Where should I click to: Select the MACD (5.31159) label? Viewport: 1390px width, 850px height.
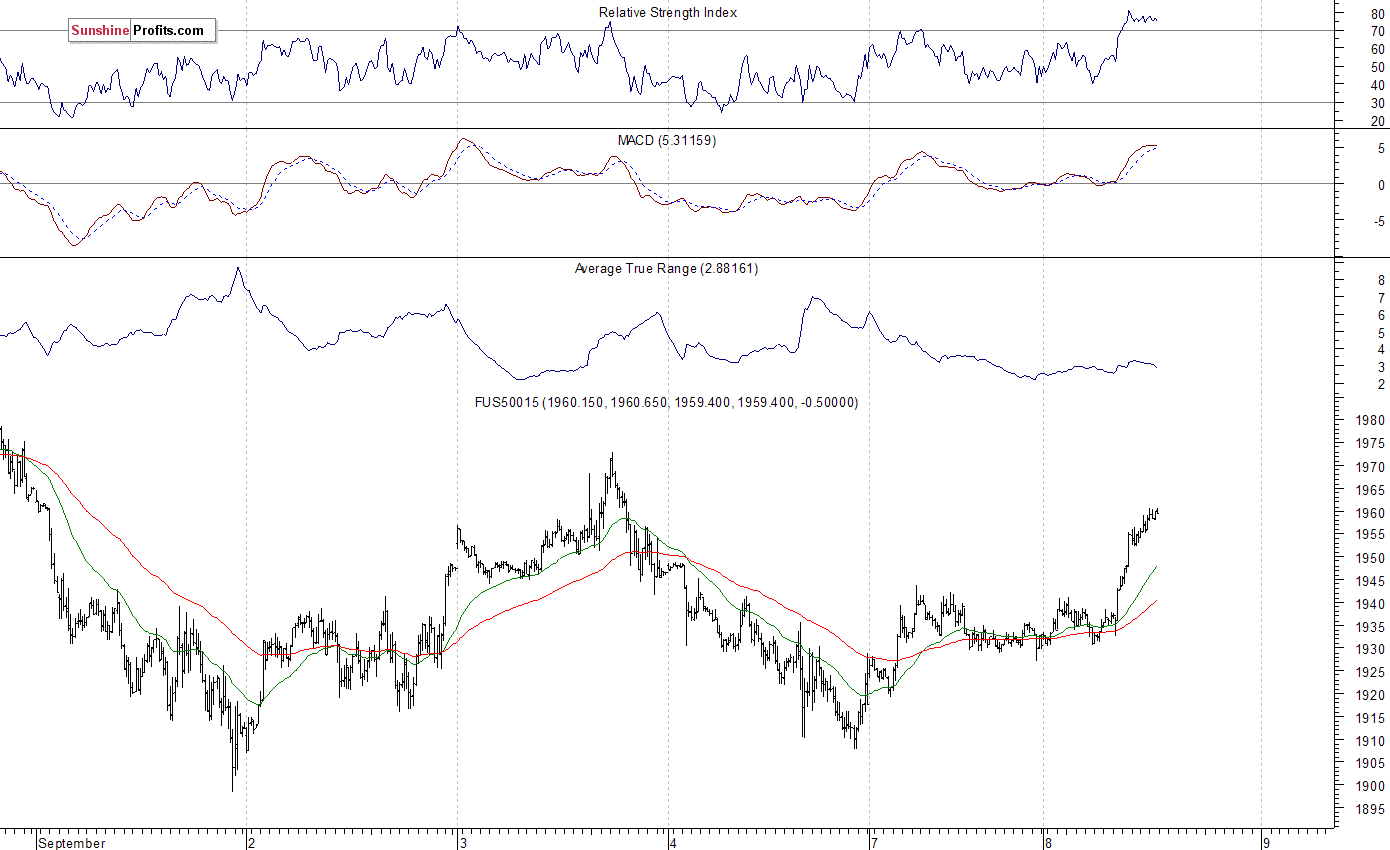point(667,140)
